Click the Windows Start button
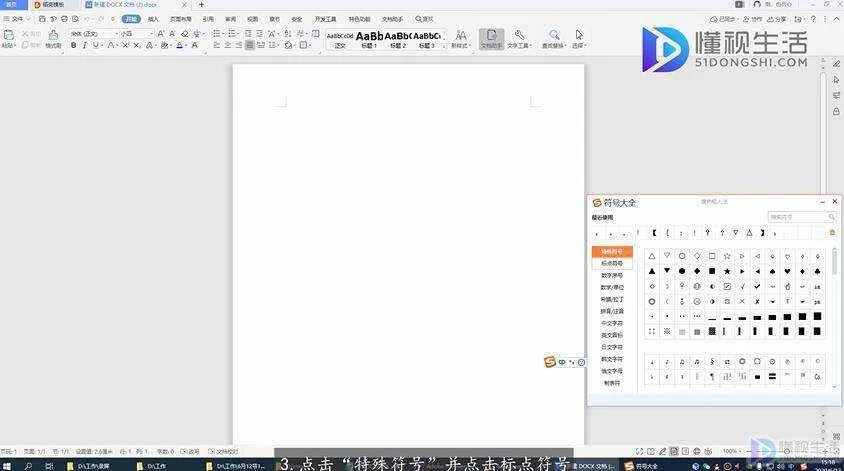 pyautogui.click(x=8, y=465)
